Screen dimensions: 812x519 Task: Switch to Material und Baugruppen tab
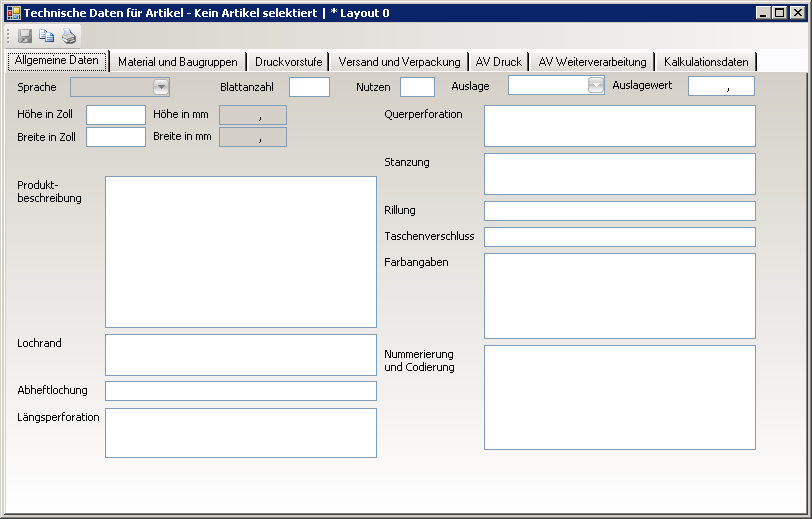pos(177,62)
